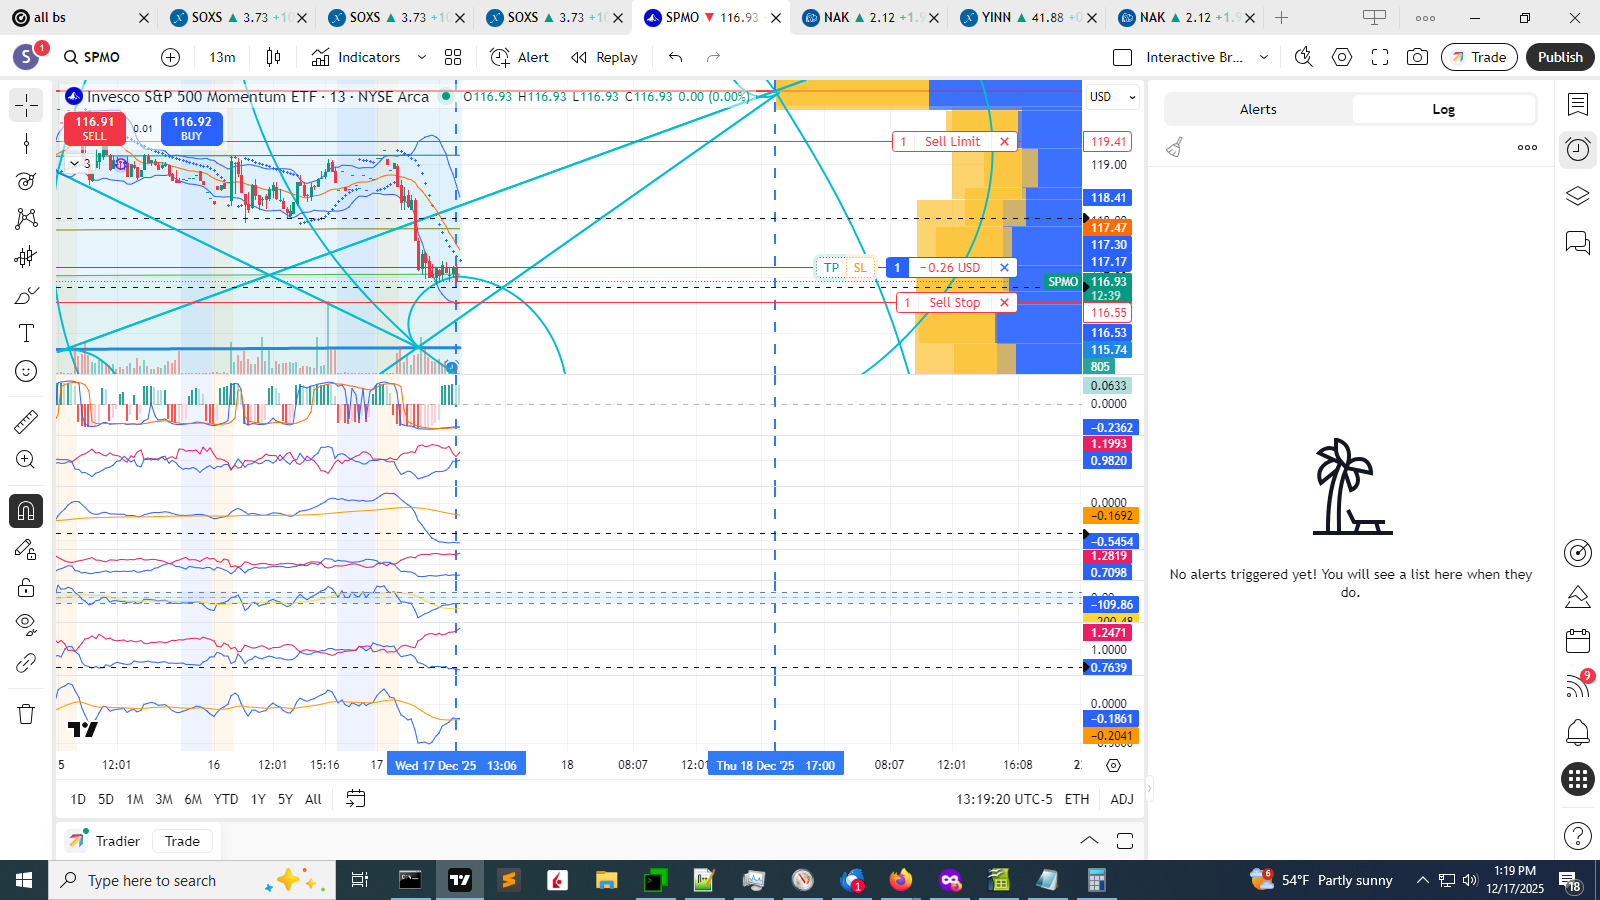Select the crosshair cursor tool
Image resolution: width=1600 pixels, height=900 pixels.
[x=26, y=105]
